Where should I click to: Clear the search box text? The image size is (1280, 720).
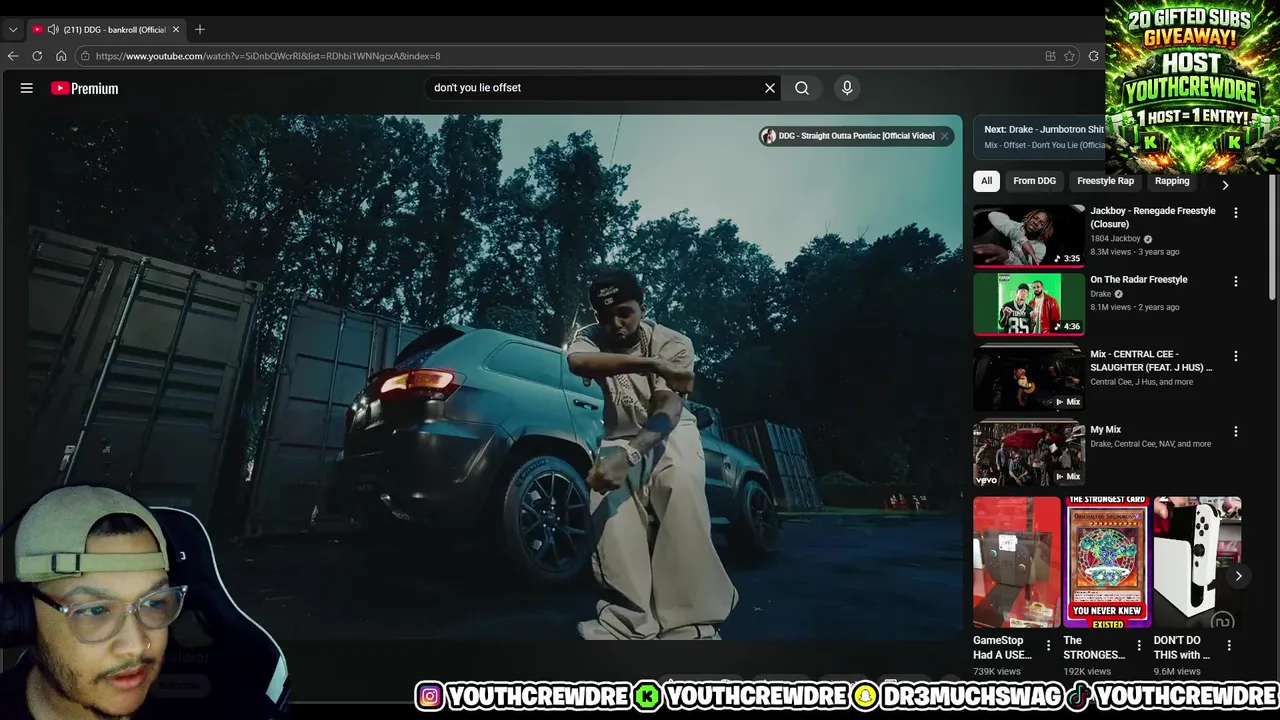click(770, 88)
